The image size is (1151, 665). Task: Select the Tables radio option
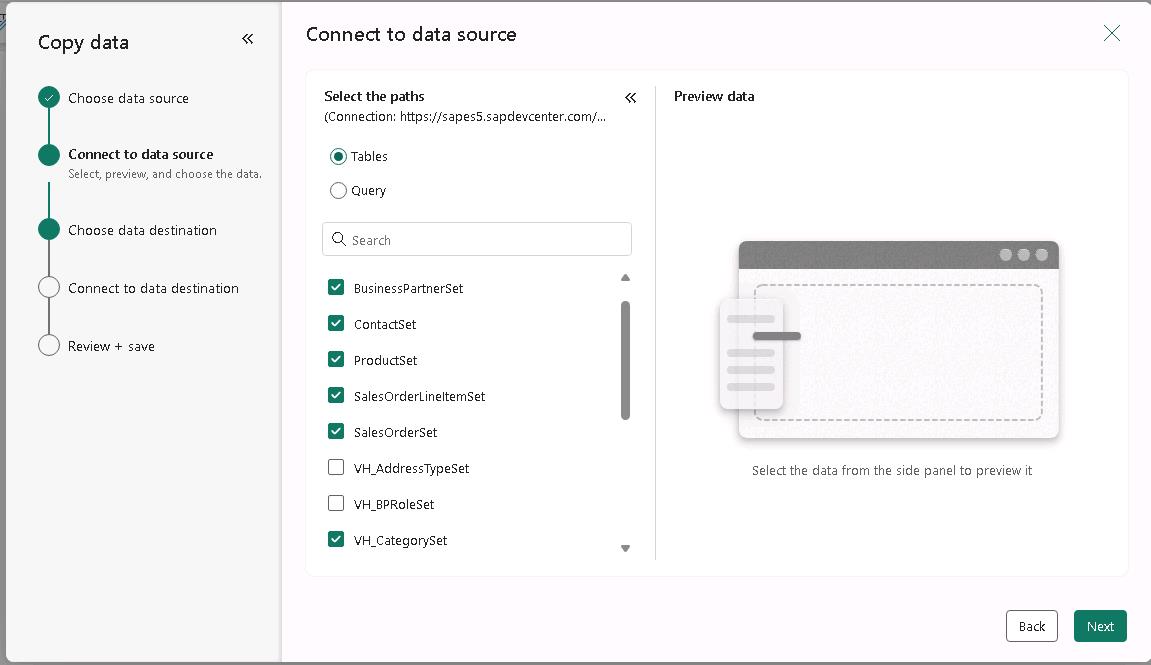tap(338, 156)
